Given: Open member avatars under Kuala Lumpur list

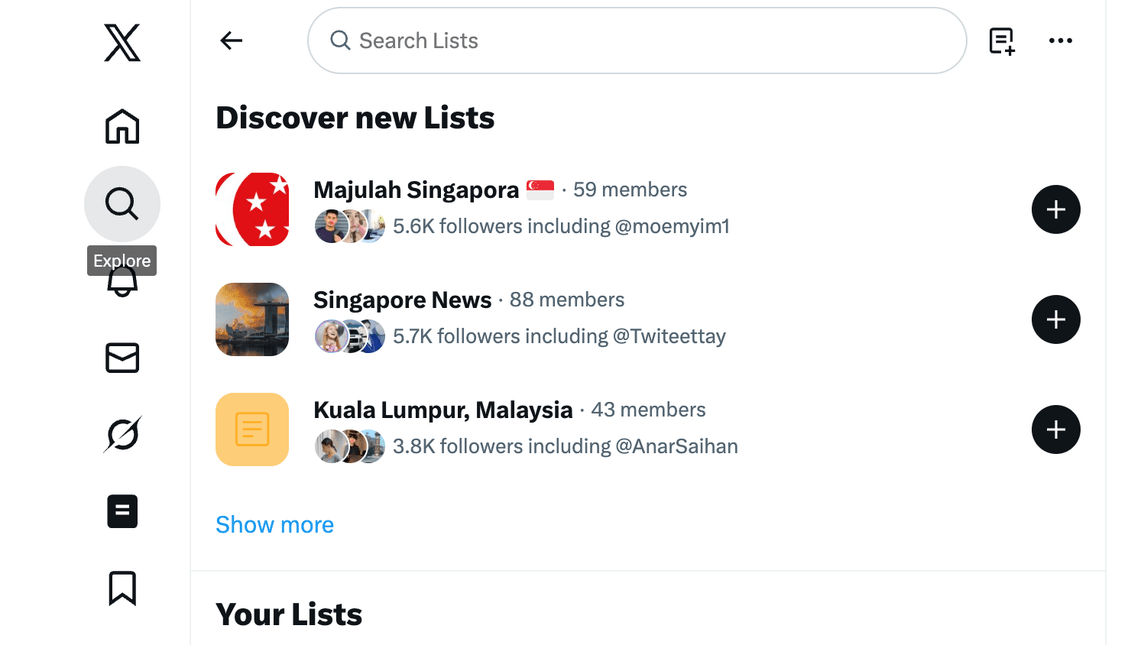Looking at the screenshot, I should pyautogui.click(x=349, y=446).
